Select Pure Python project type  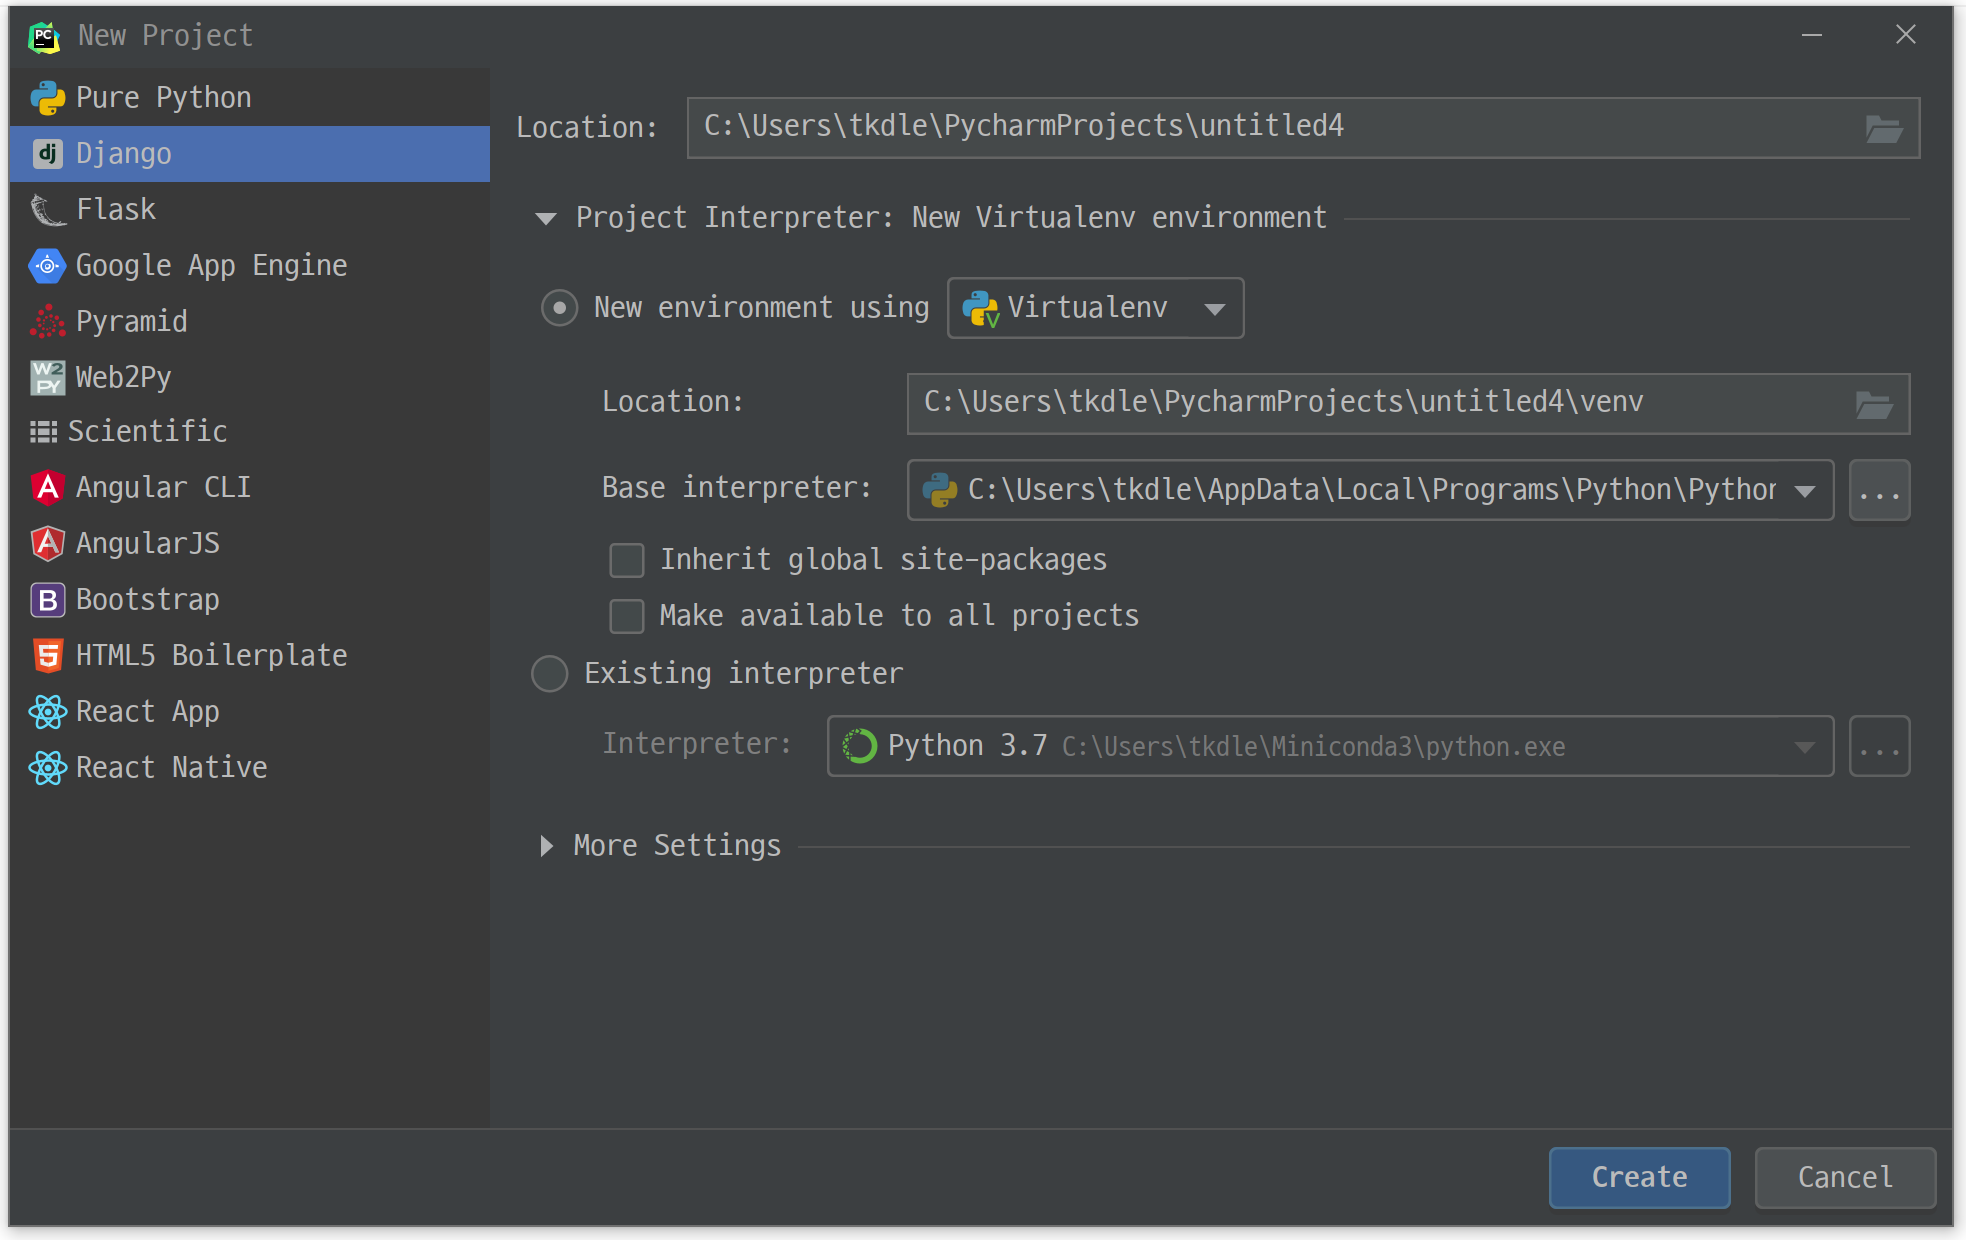tap(163, 98)
